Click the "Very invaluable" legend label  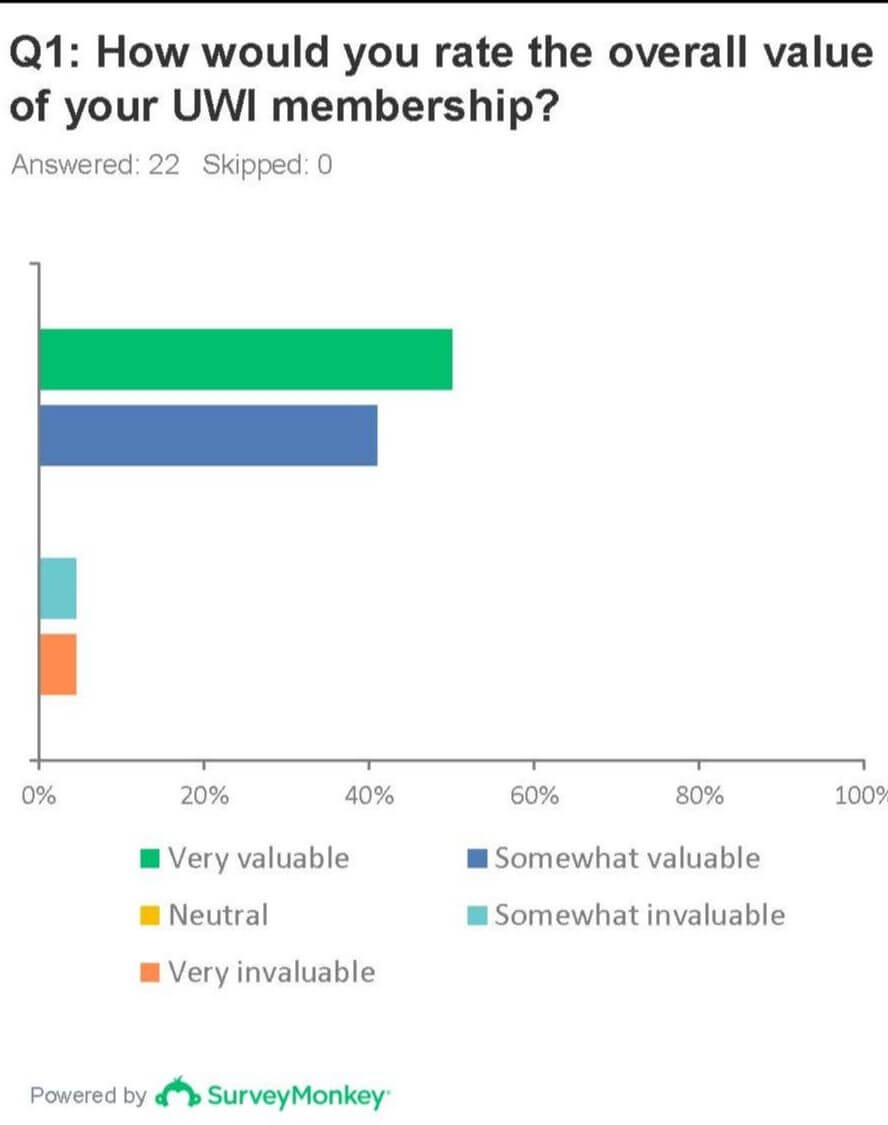point(271,972)
